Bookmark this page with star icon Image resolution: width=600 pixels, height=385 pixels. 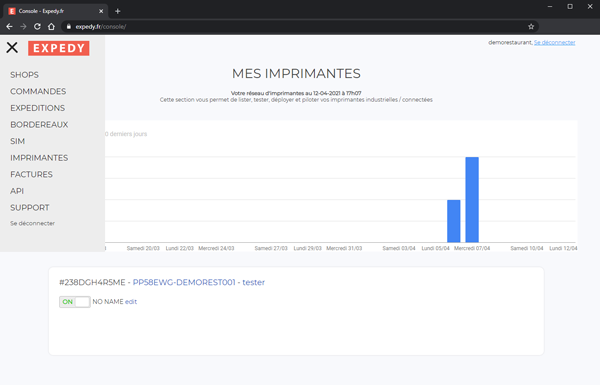click(x=531, y=26)
